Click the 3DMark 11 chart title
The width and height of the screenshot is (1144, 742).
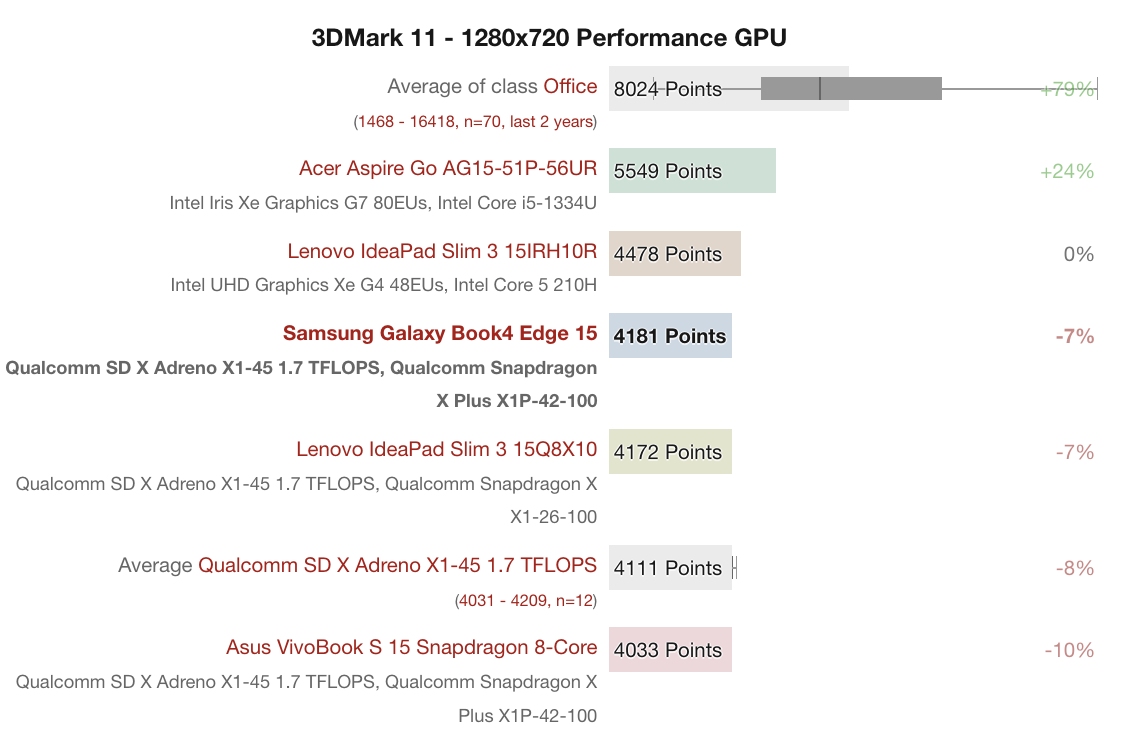click(549, 39)
